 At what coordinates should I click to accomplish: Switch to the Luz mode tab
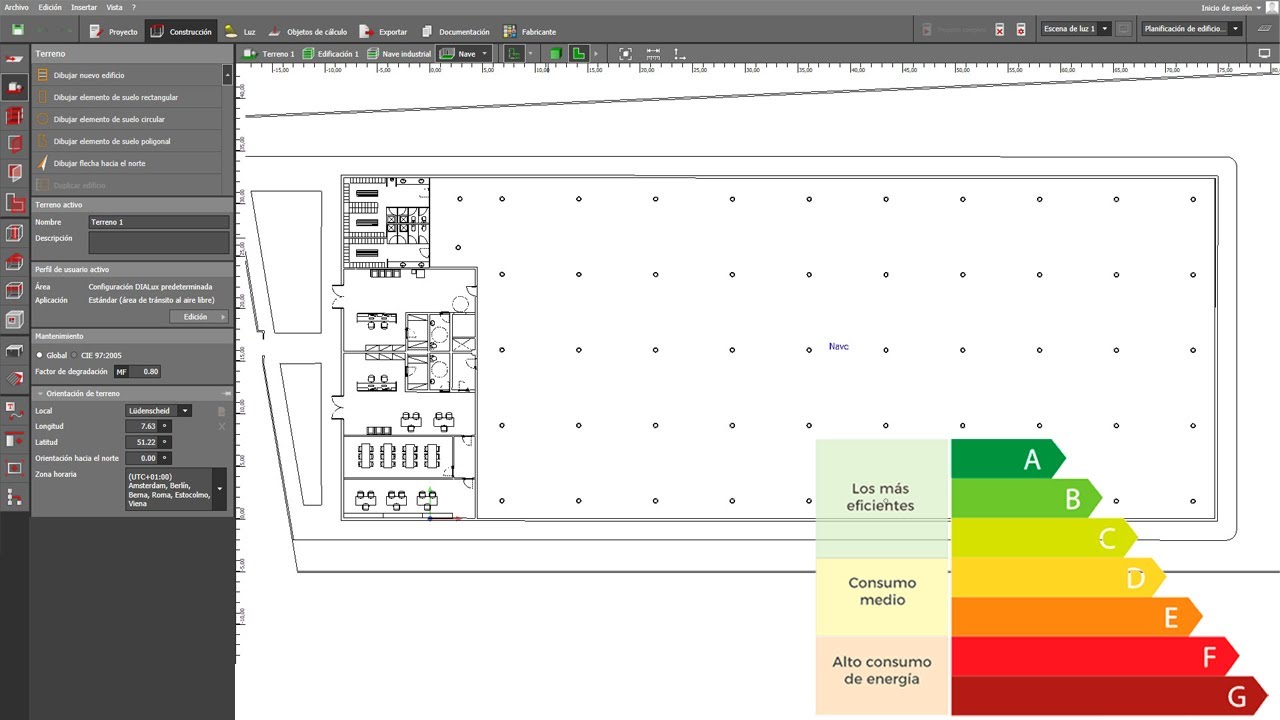[240, 31]
